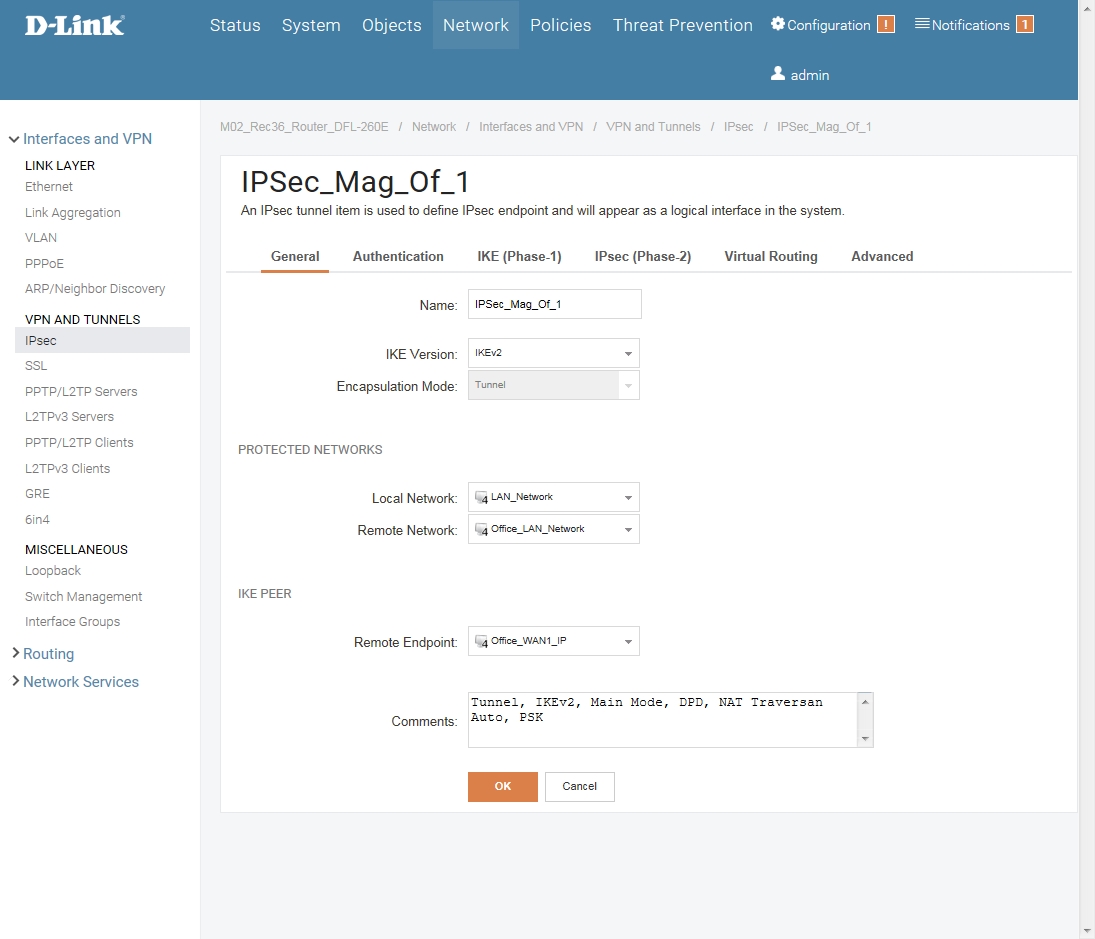Image resolution: width=1095 pixels, height=939 pixels.
Task: Switch to the Virtual Routing tab
Action: [771, 256]
